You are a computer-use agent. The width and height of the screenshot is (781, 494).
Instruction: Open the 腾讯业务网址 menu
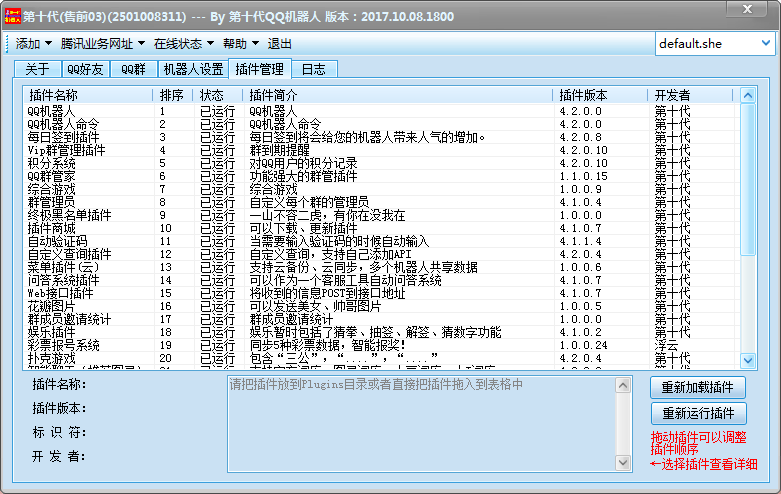tap(103, 44)
